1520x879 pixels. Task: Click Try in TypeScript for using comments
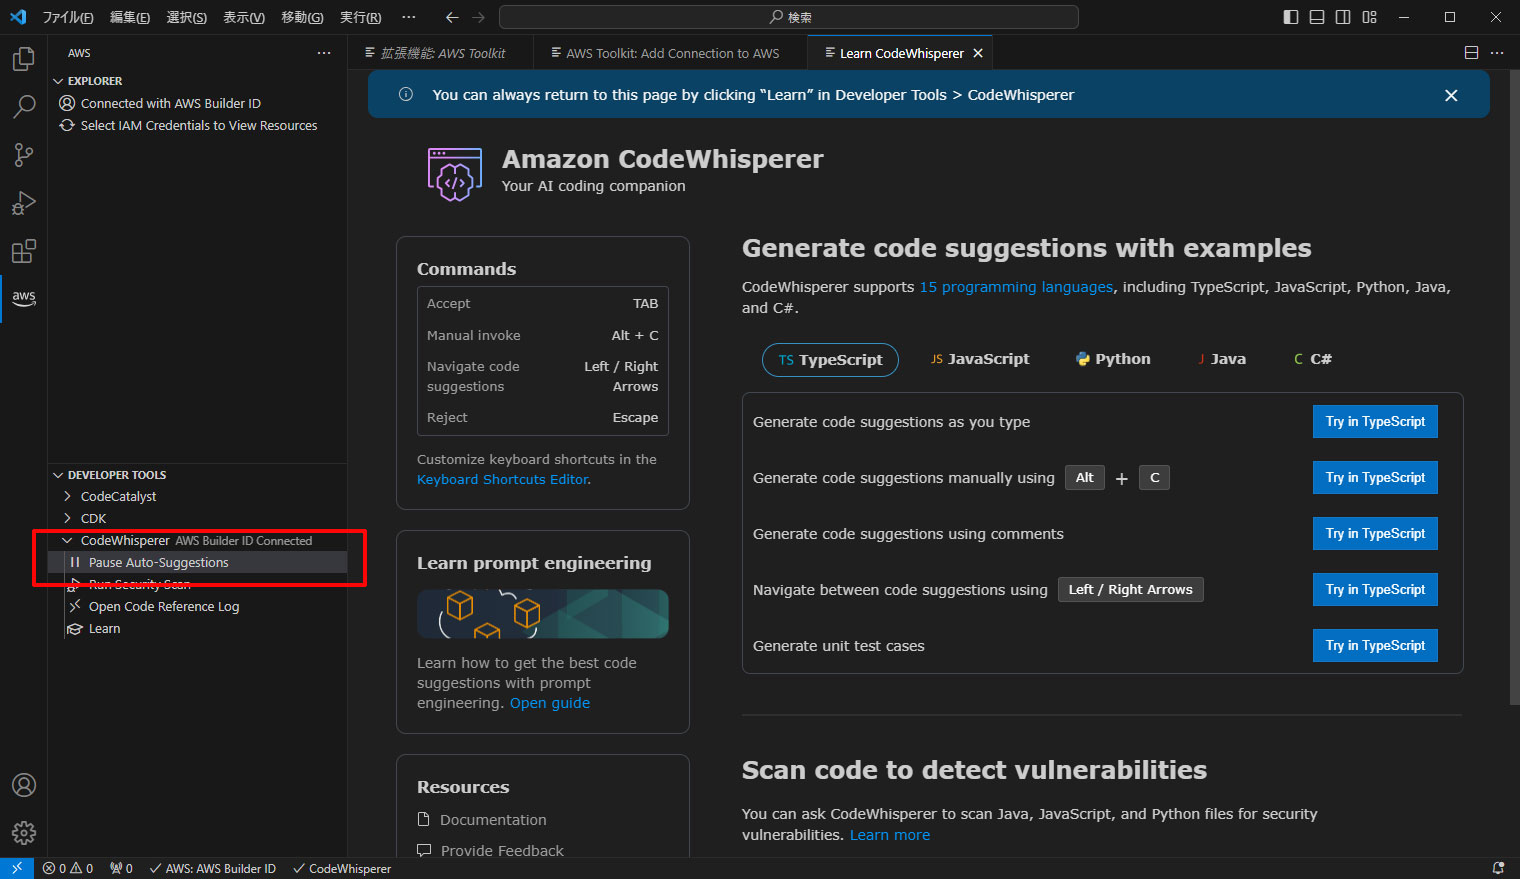(x=1375, y=533)
